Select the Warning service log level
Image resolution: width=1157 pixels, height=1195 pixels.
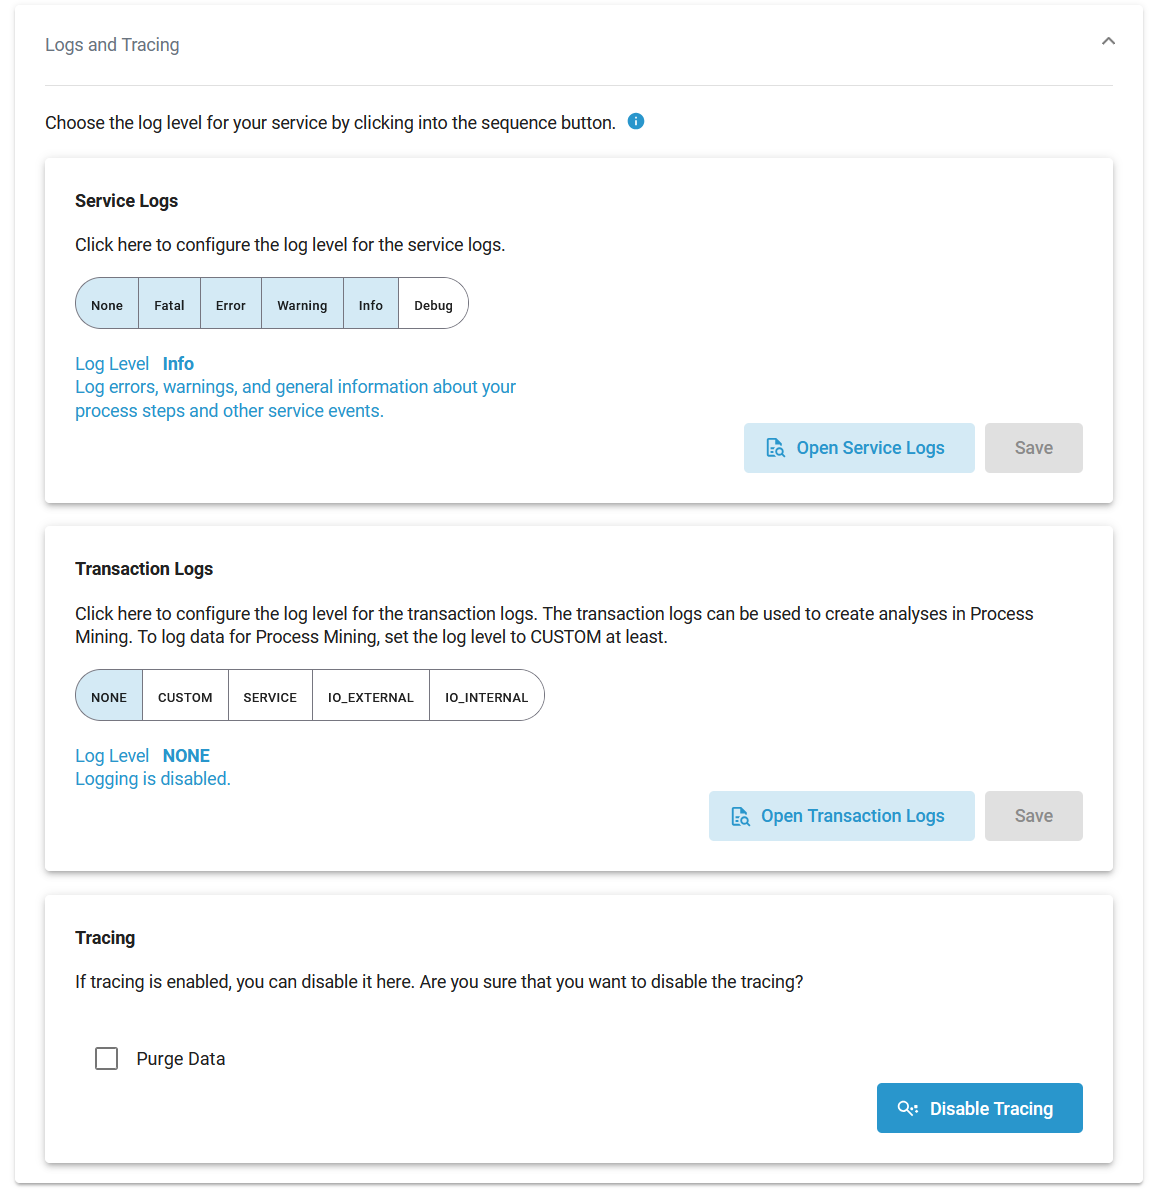pos(302,305)
